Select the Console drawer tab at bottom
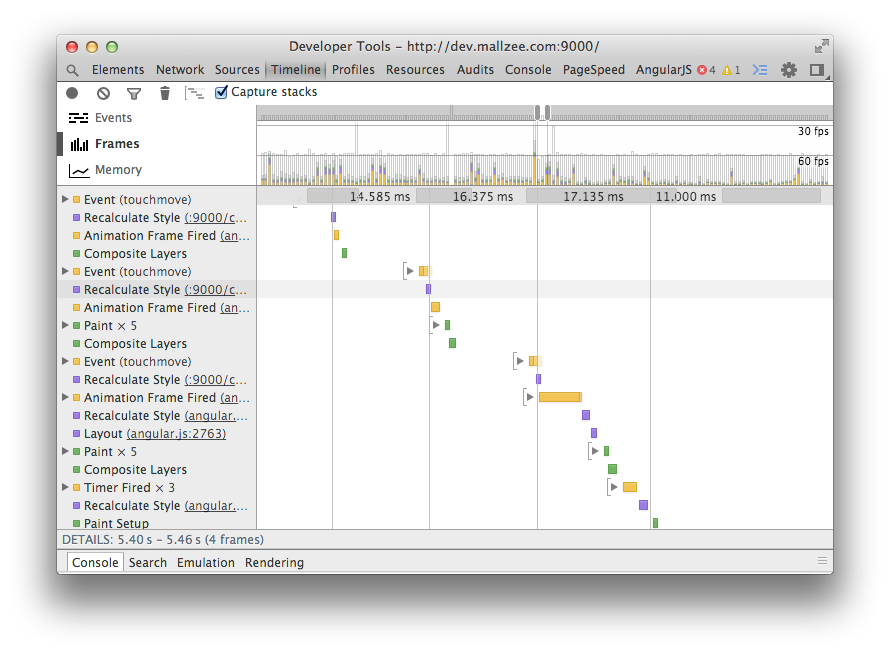 click(95, 562)
